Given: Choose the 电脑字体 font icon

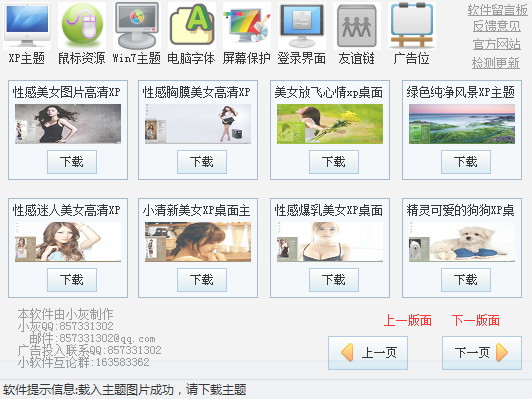Looking at the screenshot, I should tap(192, 26).
